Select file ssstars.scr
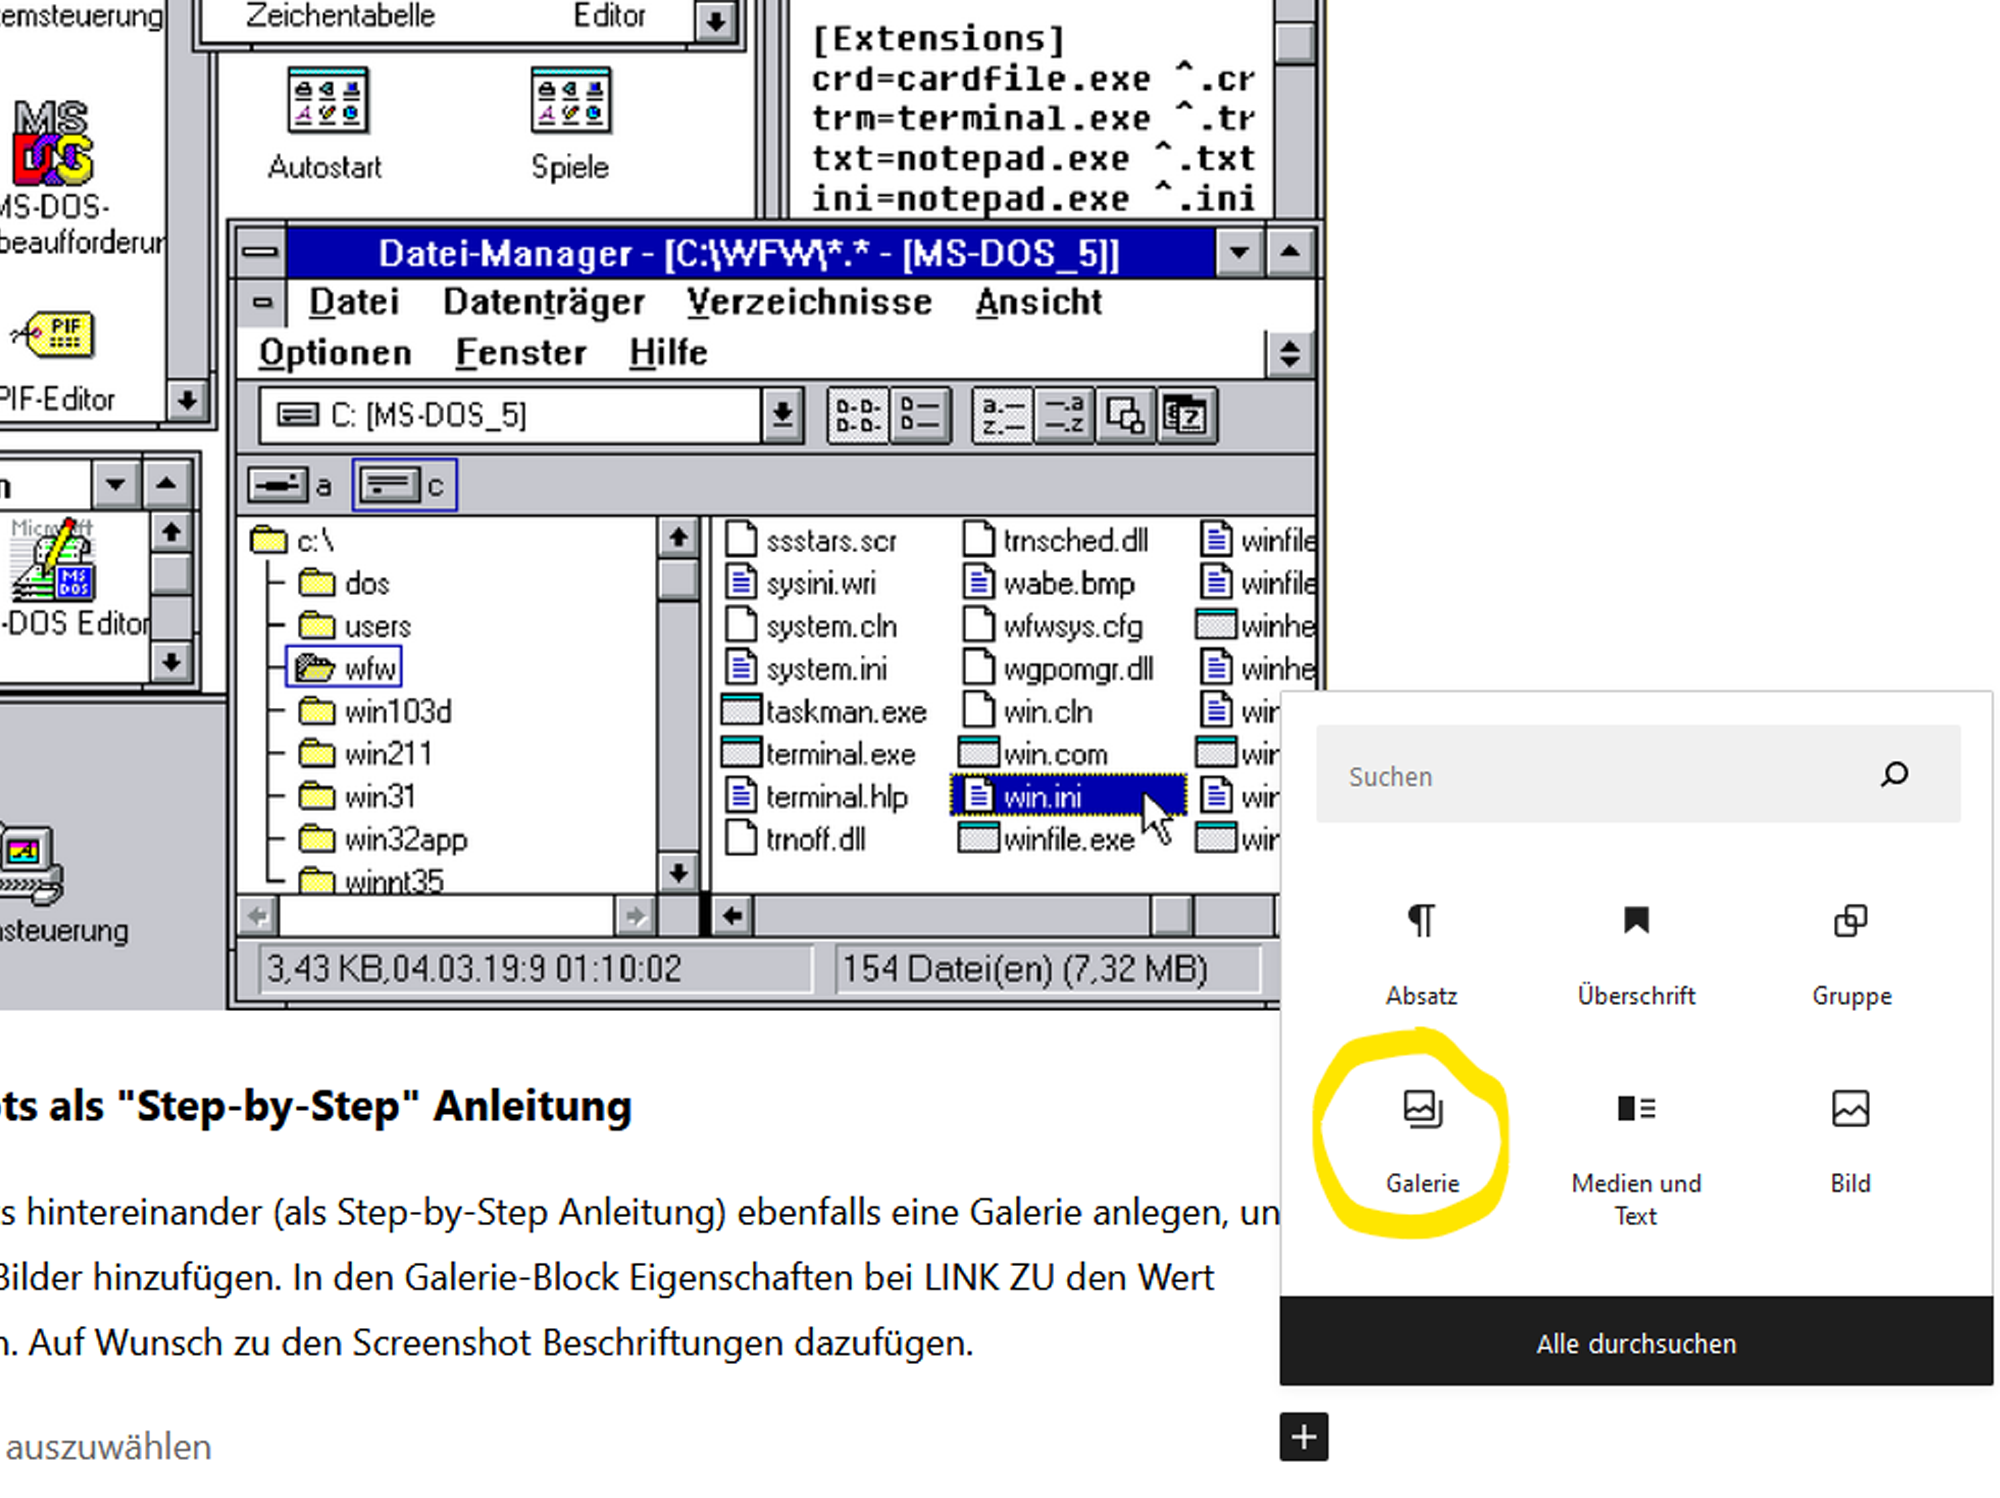 tap(811, 540)
